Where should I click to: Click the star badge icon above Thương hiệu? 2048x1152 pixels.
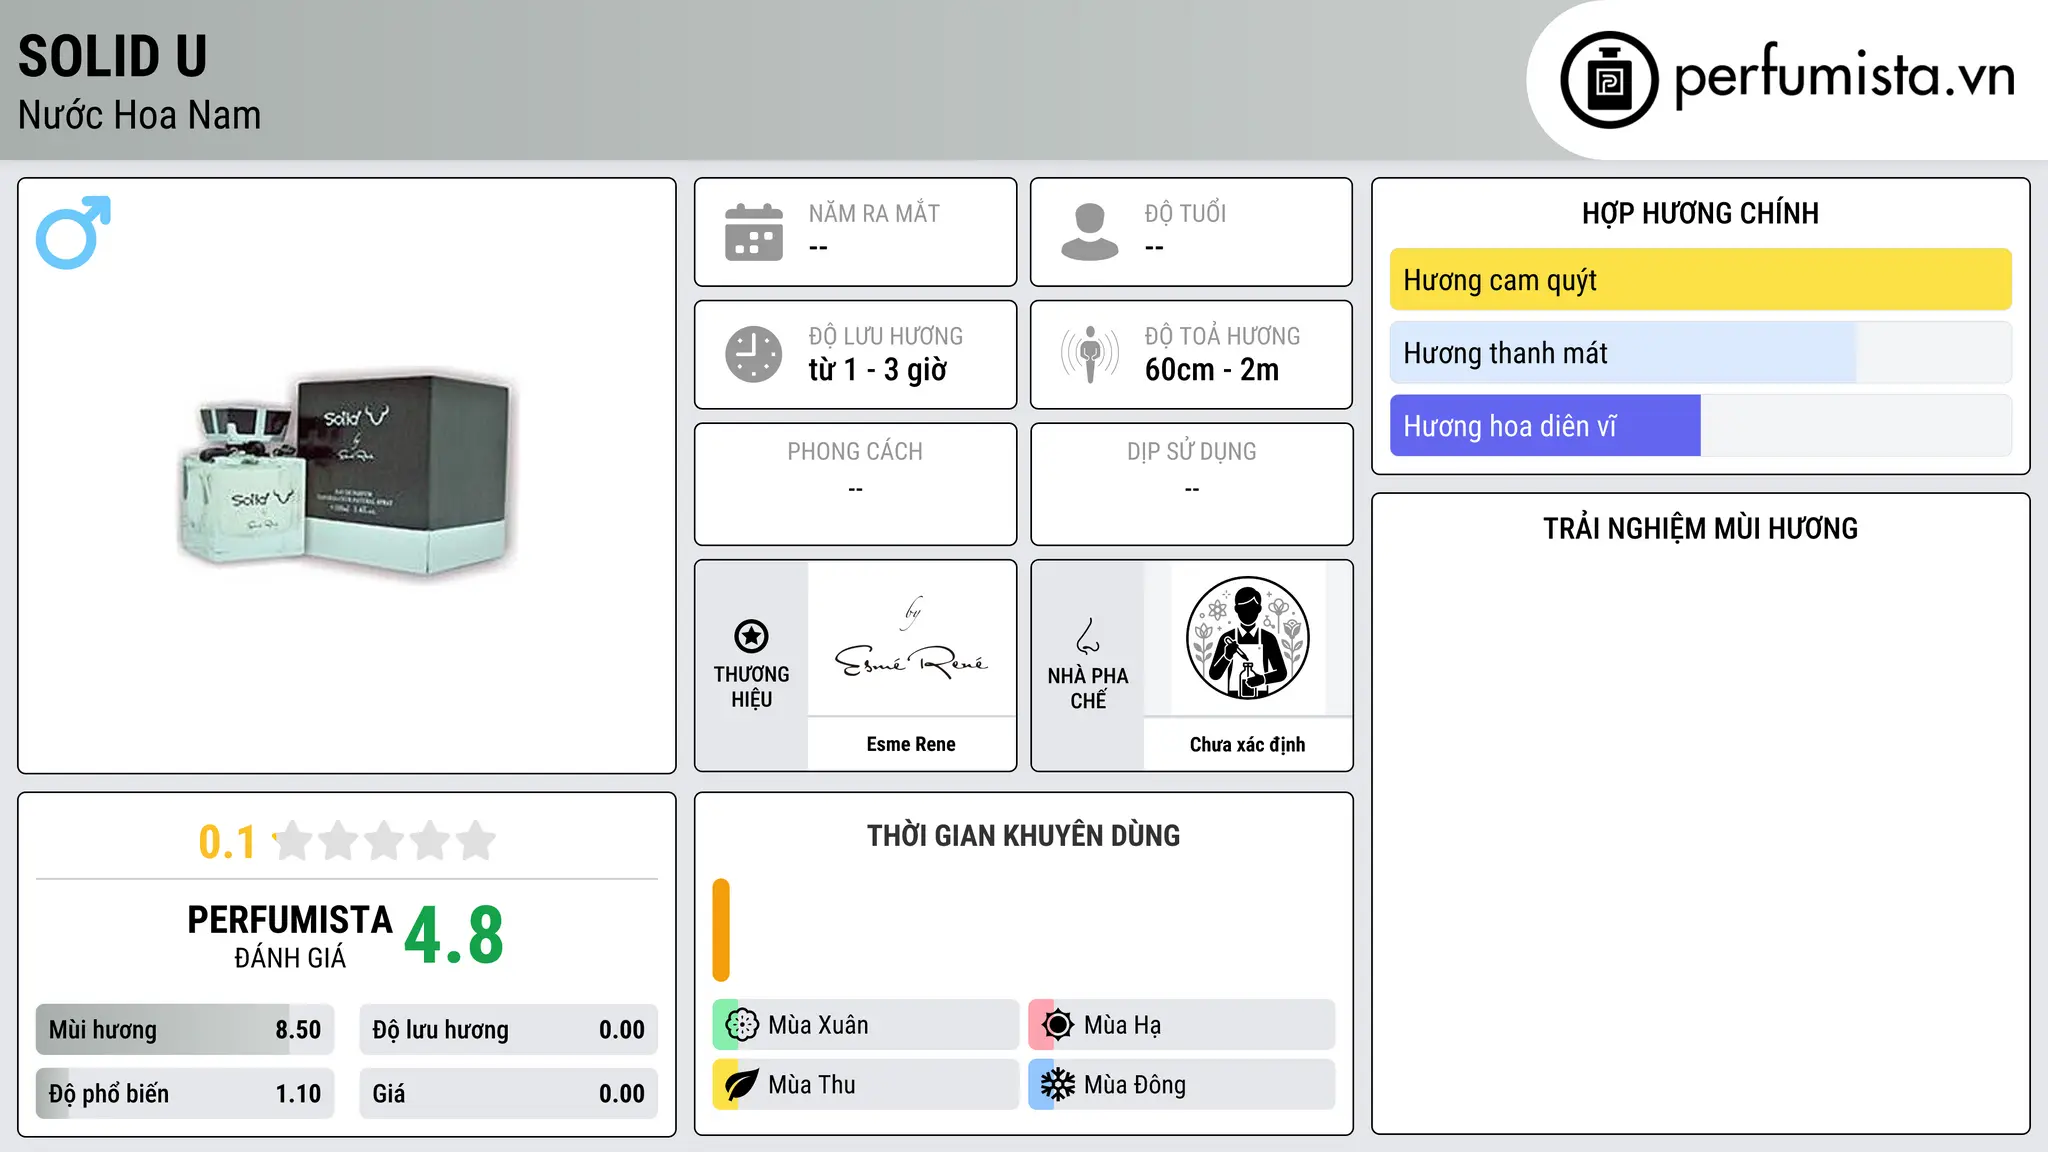[x=751, y=636]
